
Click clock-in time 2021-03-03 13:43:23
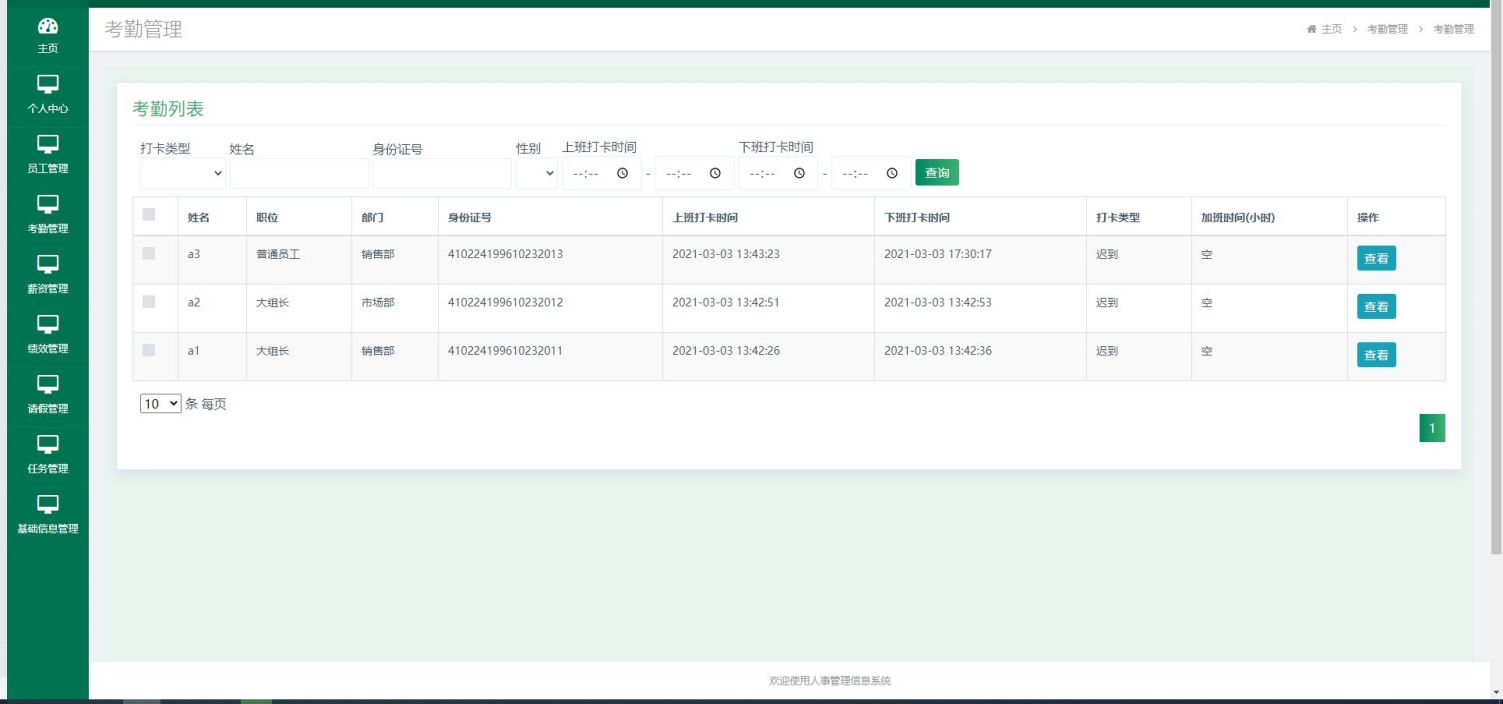(x=726, y=254)
